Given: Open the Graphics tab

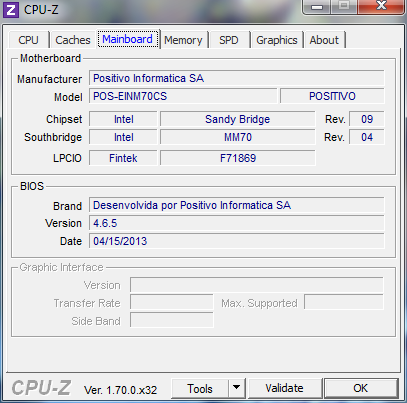Looking at the screenshot, I should [277, 40].
